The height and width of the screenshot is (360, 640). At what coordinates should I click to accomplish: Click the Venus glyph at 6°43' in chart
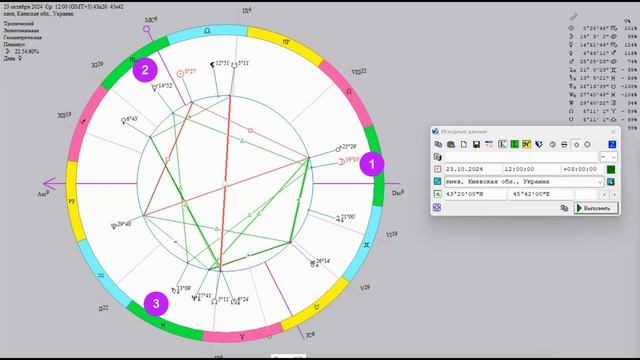(x=123, y=121)
